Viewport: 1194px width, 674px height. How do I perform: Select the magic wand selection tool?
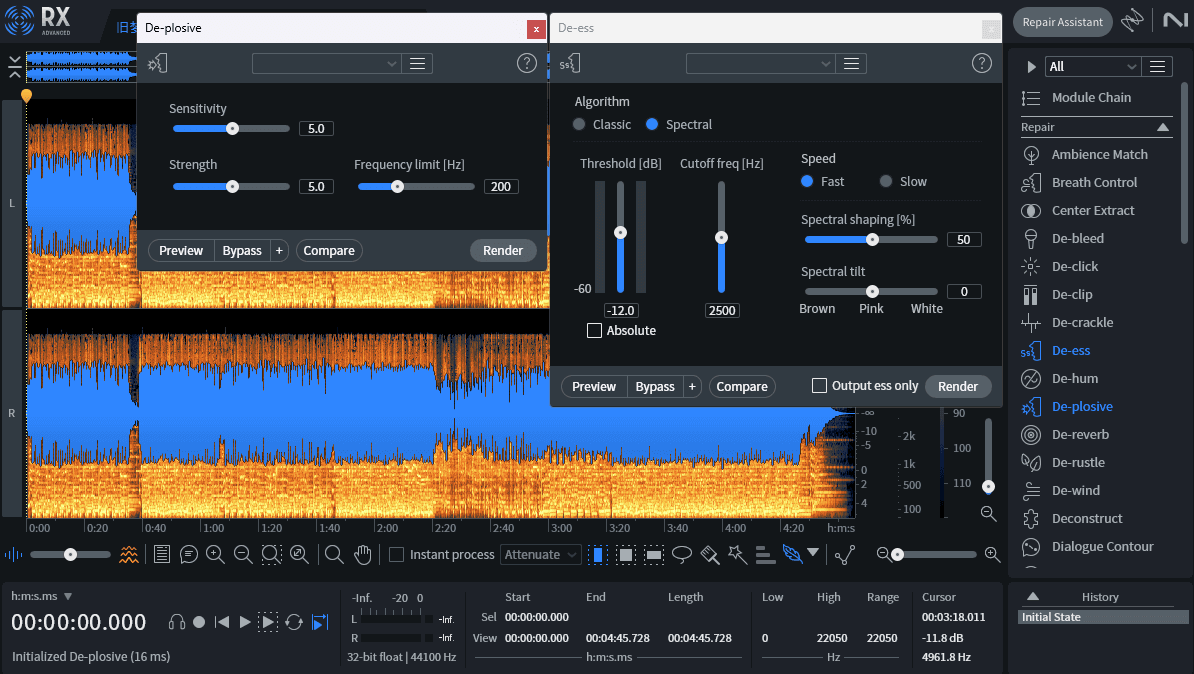click(737, 554)
